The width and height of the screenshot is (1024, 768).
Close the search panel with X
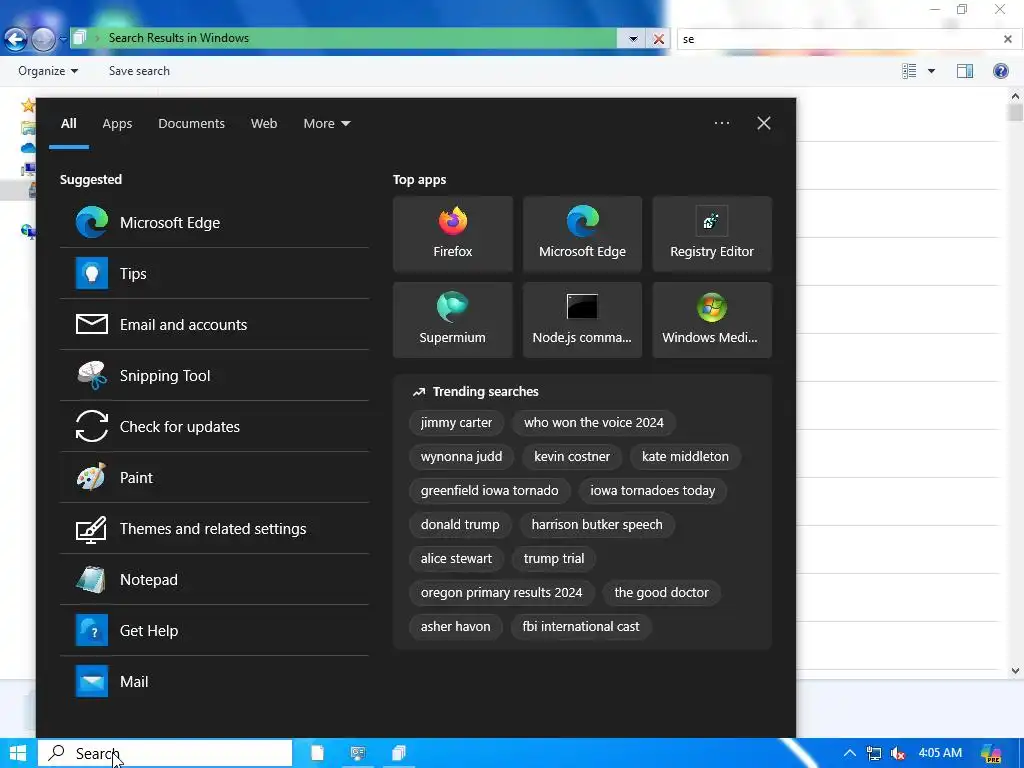click(x=763, y=123)
